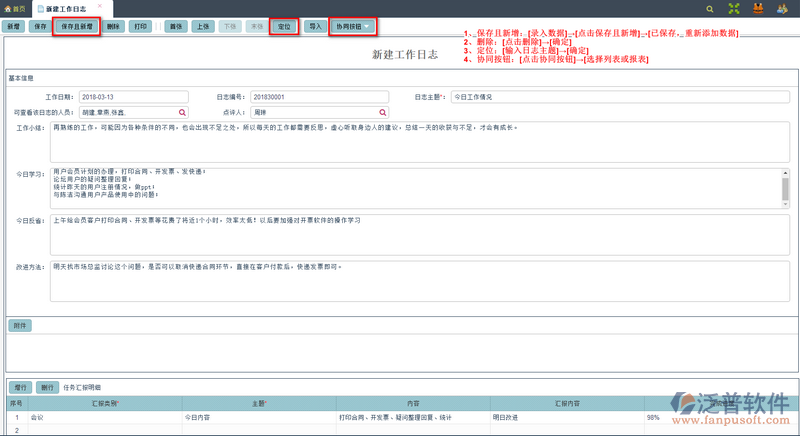Click the 内容 column header

pos(413,403)
